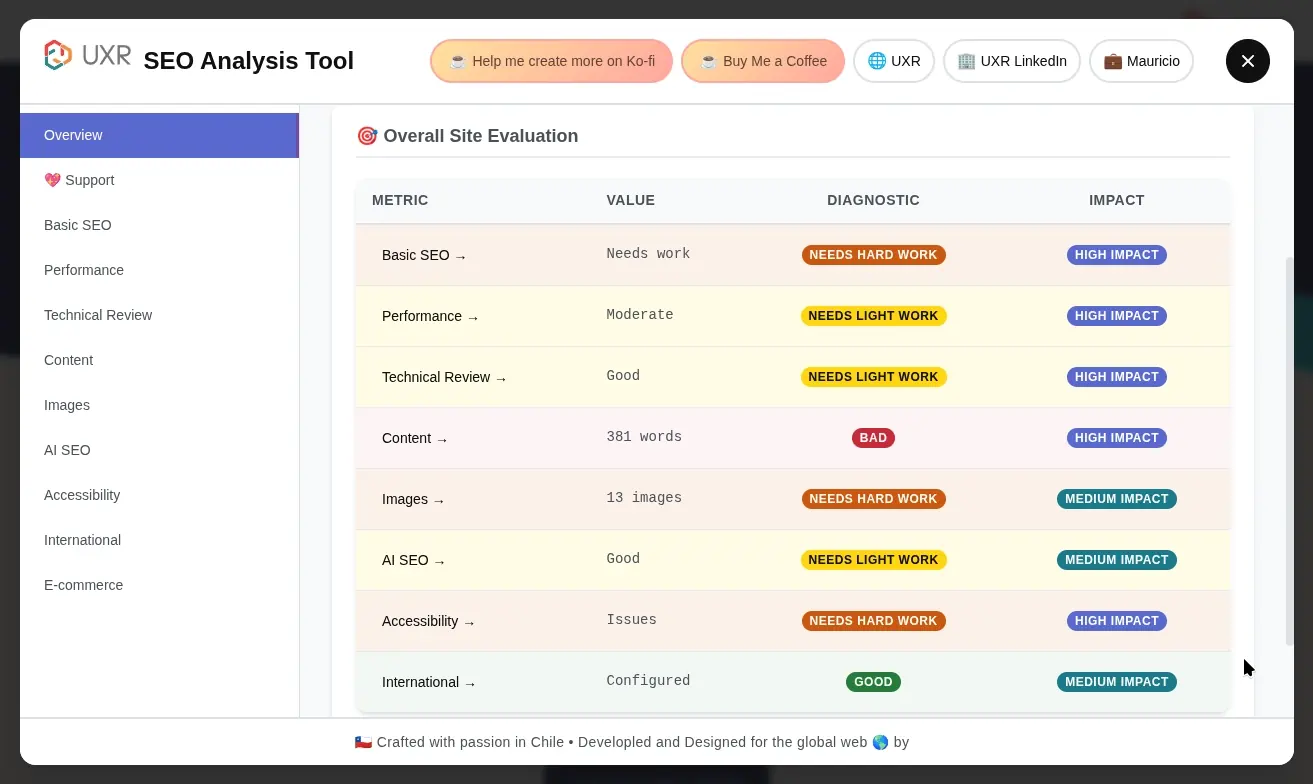Click the Help me create more on Ko-fi button
This screenshot has height=784, width=1313.
(x=551, y=61)
